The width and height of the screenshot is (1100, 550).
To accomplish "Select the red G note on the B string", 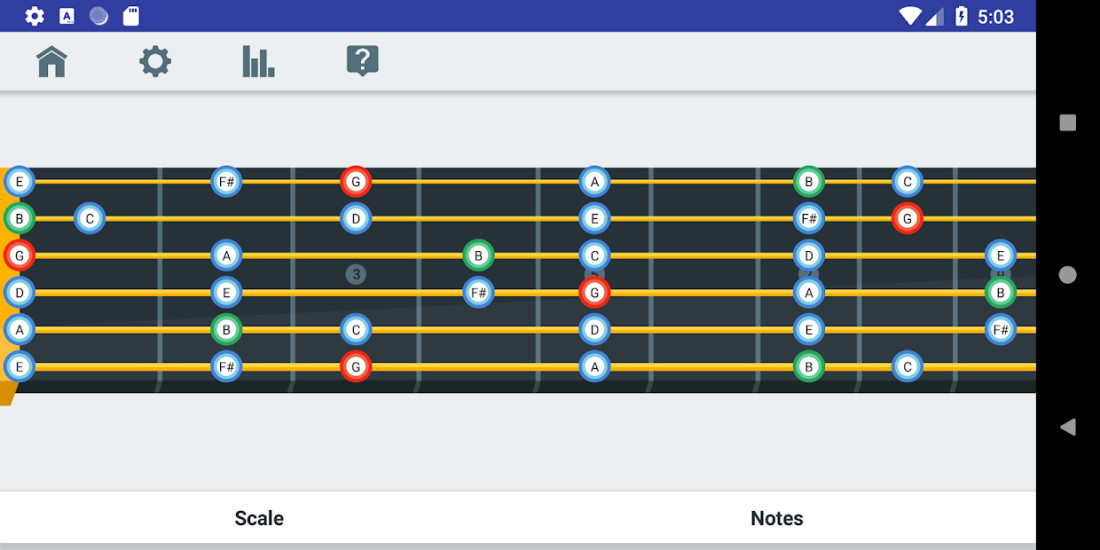I will click(x=907, y=219).
